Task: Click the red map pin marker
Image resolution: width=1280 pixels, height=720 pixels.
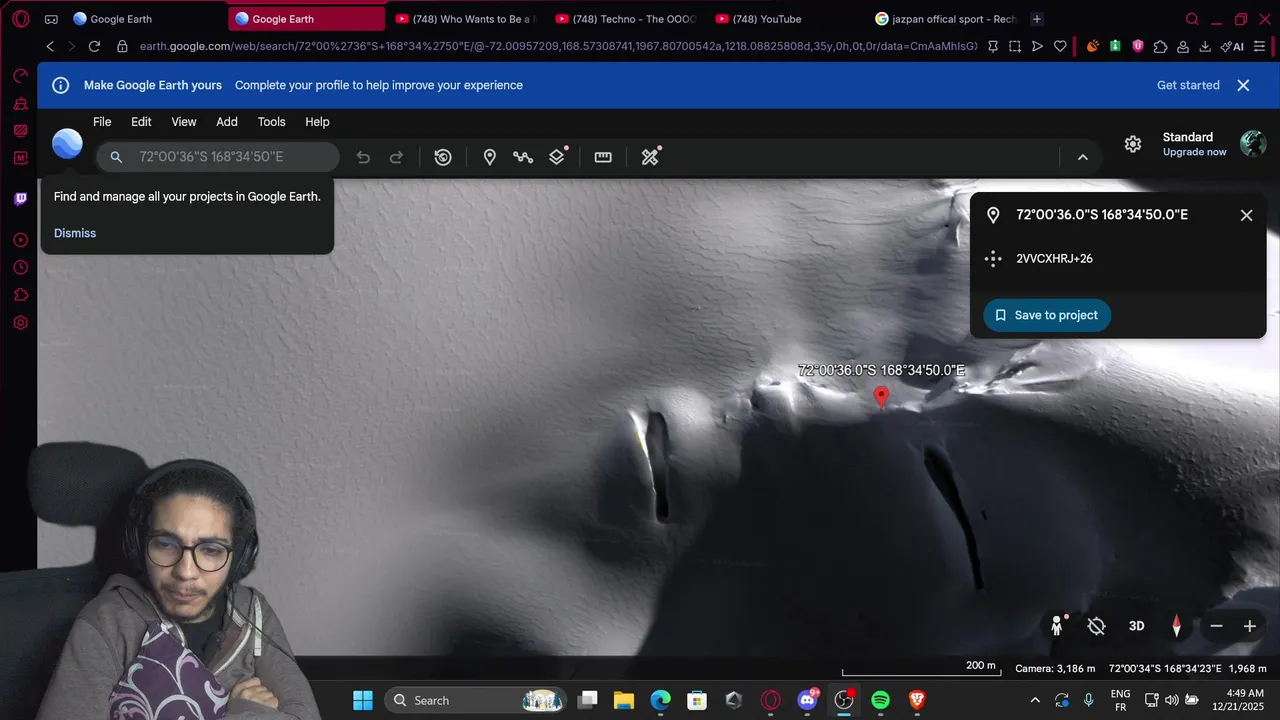Action: (x=881, y=397)
